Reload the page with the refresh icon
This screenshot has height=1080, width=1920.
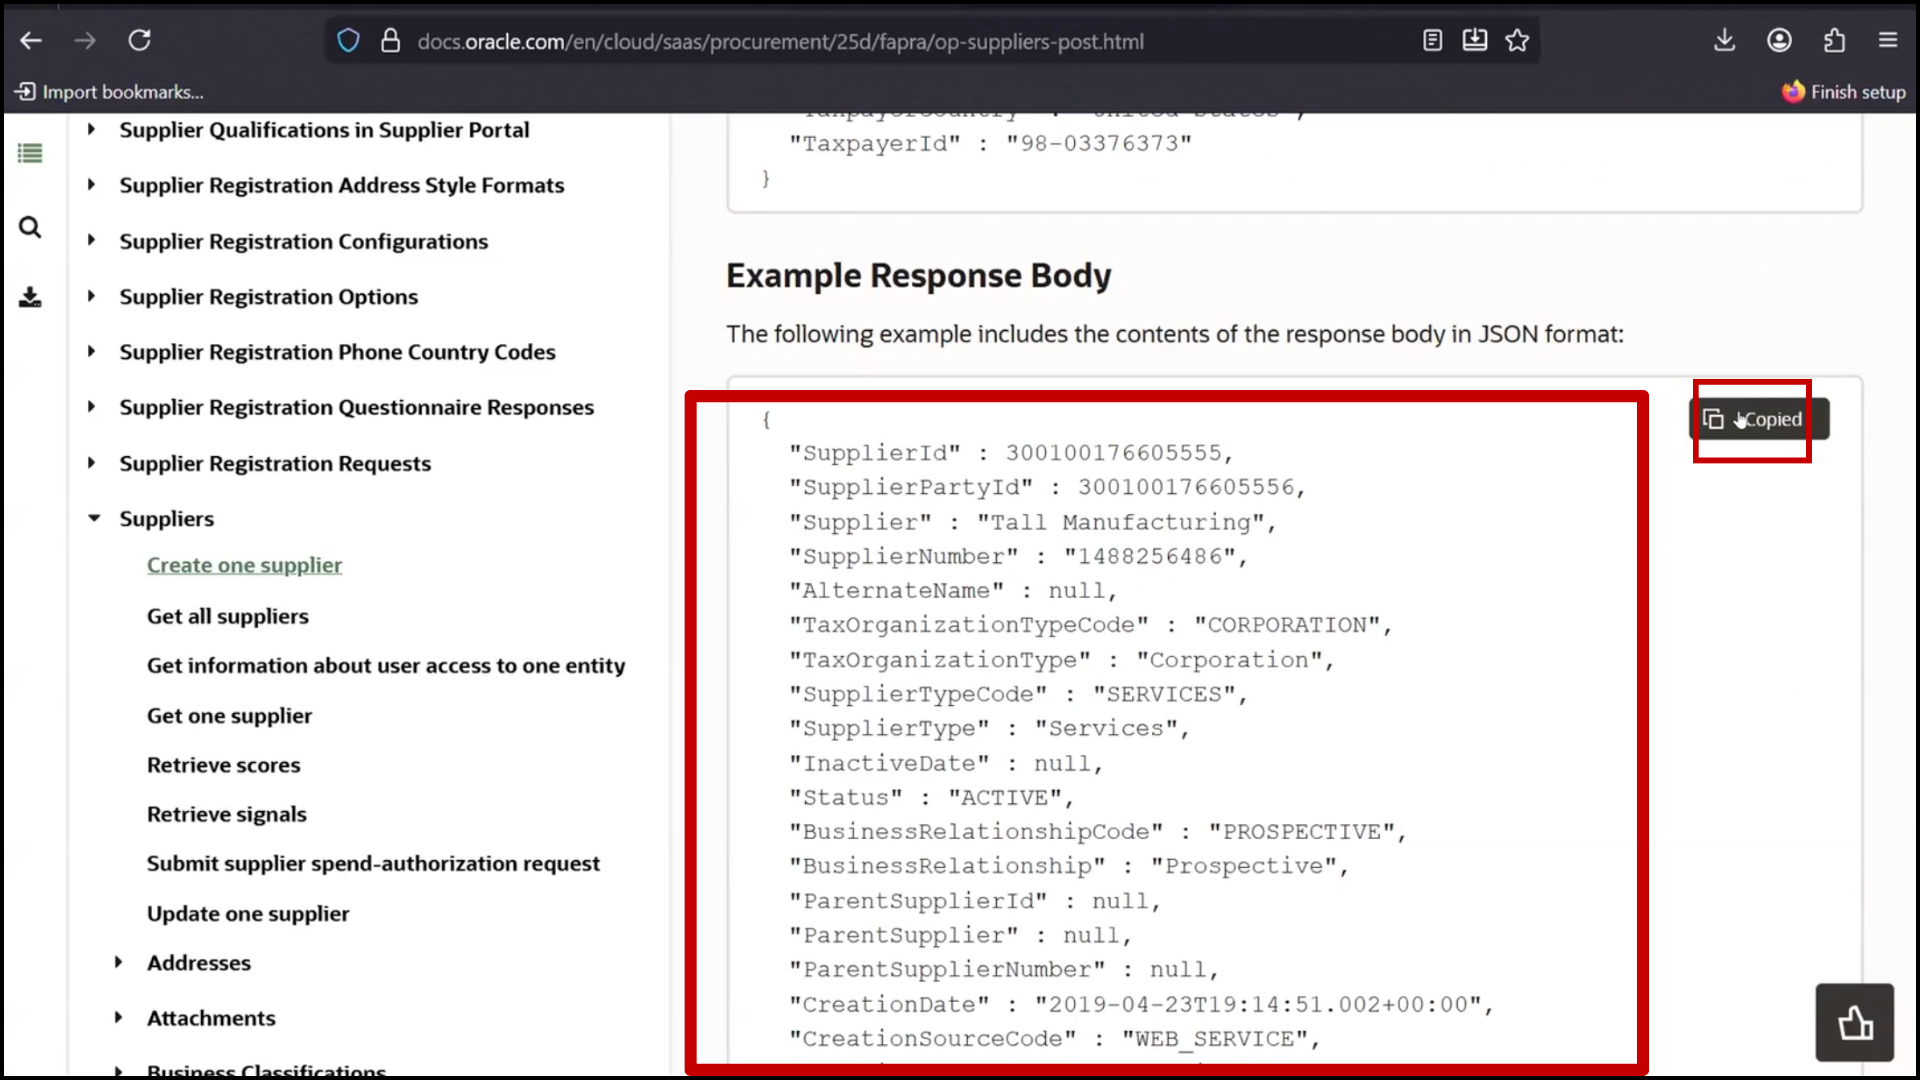point(139,41)
